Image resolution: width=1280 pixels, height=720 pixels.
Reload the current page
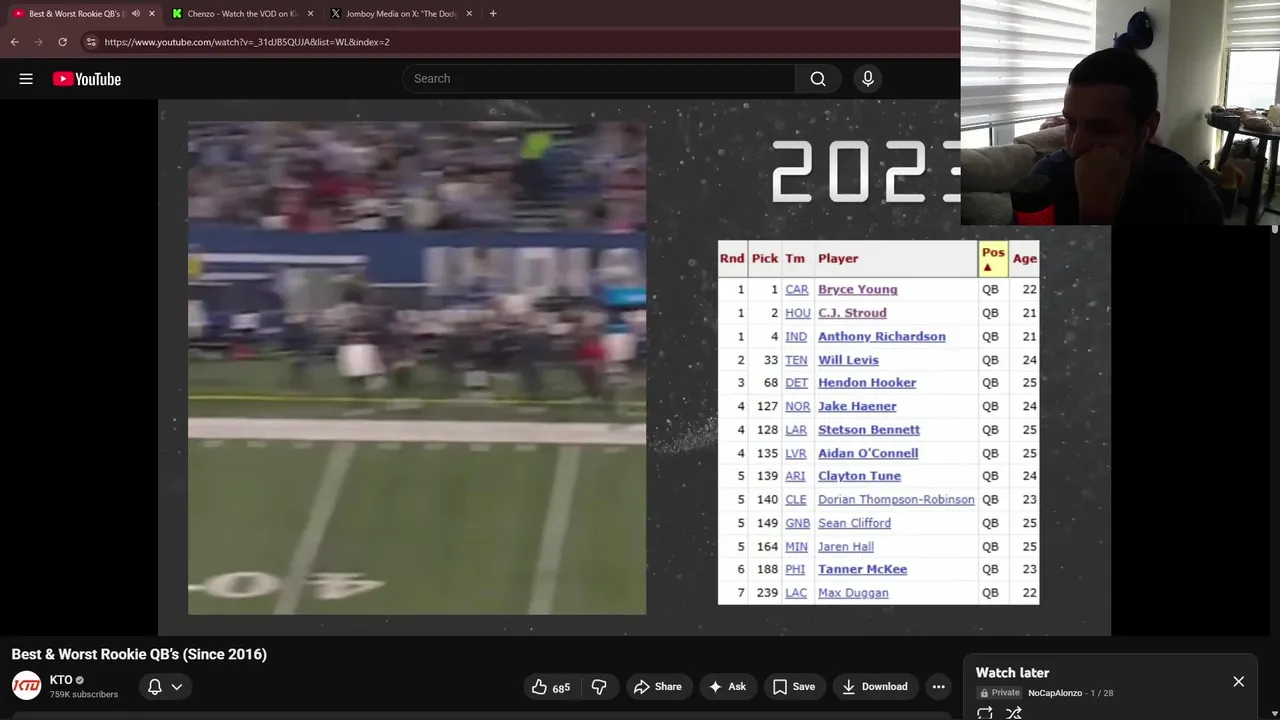(62, 42)
